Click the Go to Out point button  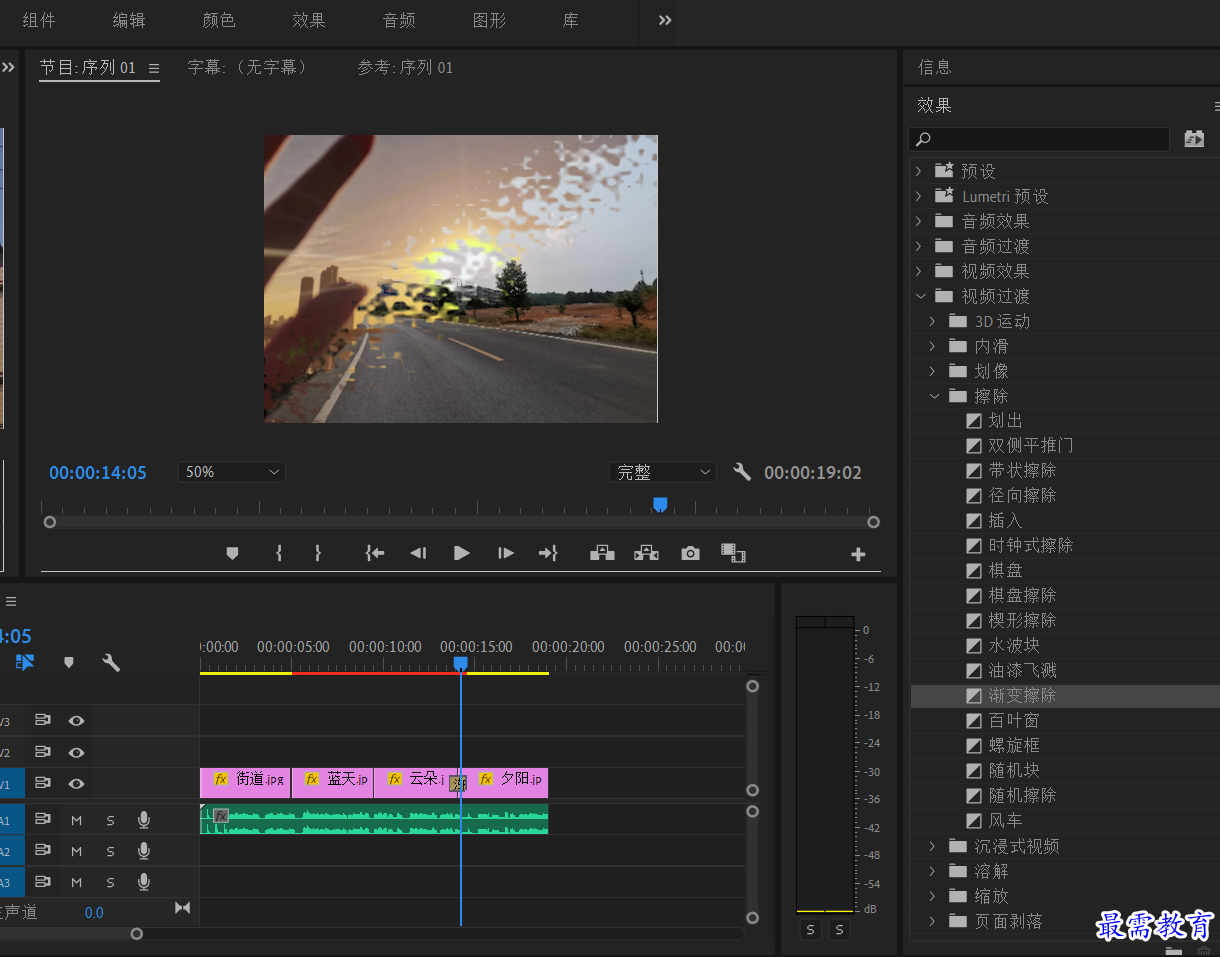(x=548, y=553)
